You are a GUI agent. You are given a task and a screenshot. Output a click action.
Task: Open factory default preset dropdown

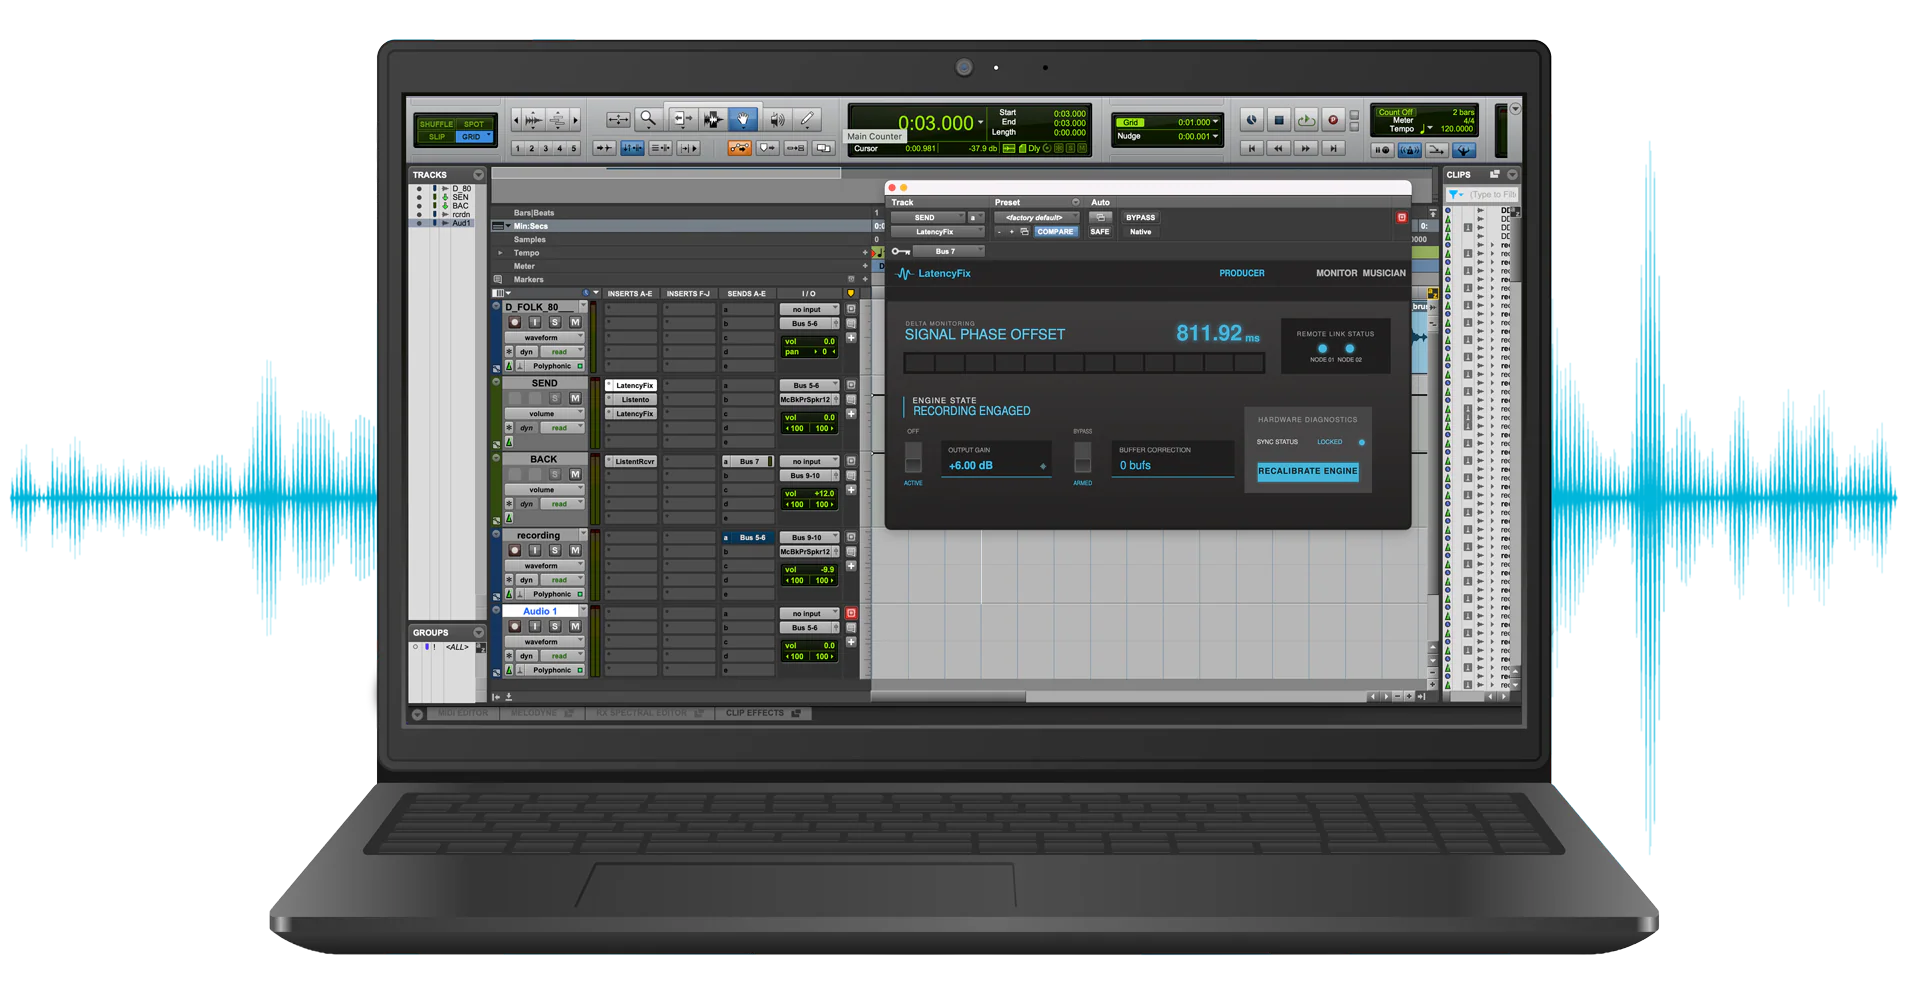[x=1037, y=217]
